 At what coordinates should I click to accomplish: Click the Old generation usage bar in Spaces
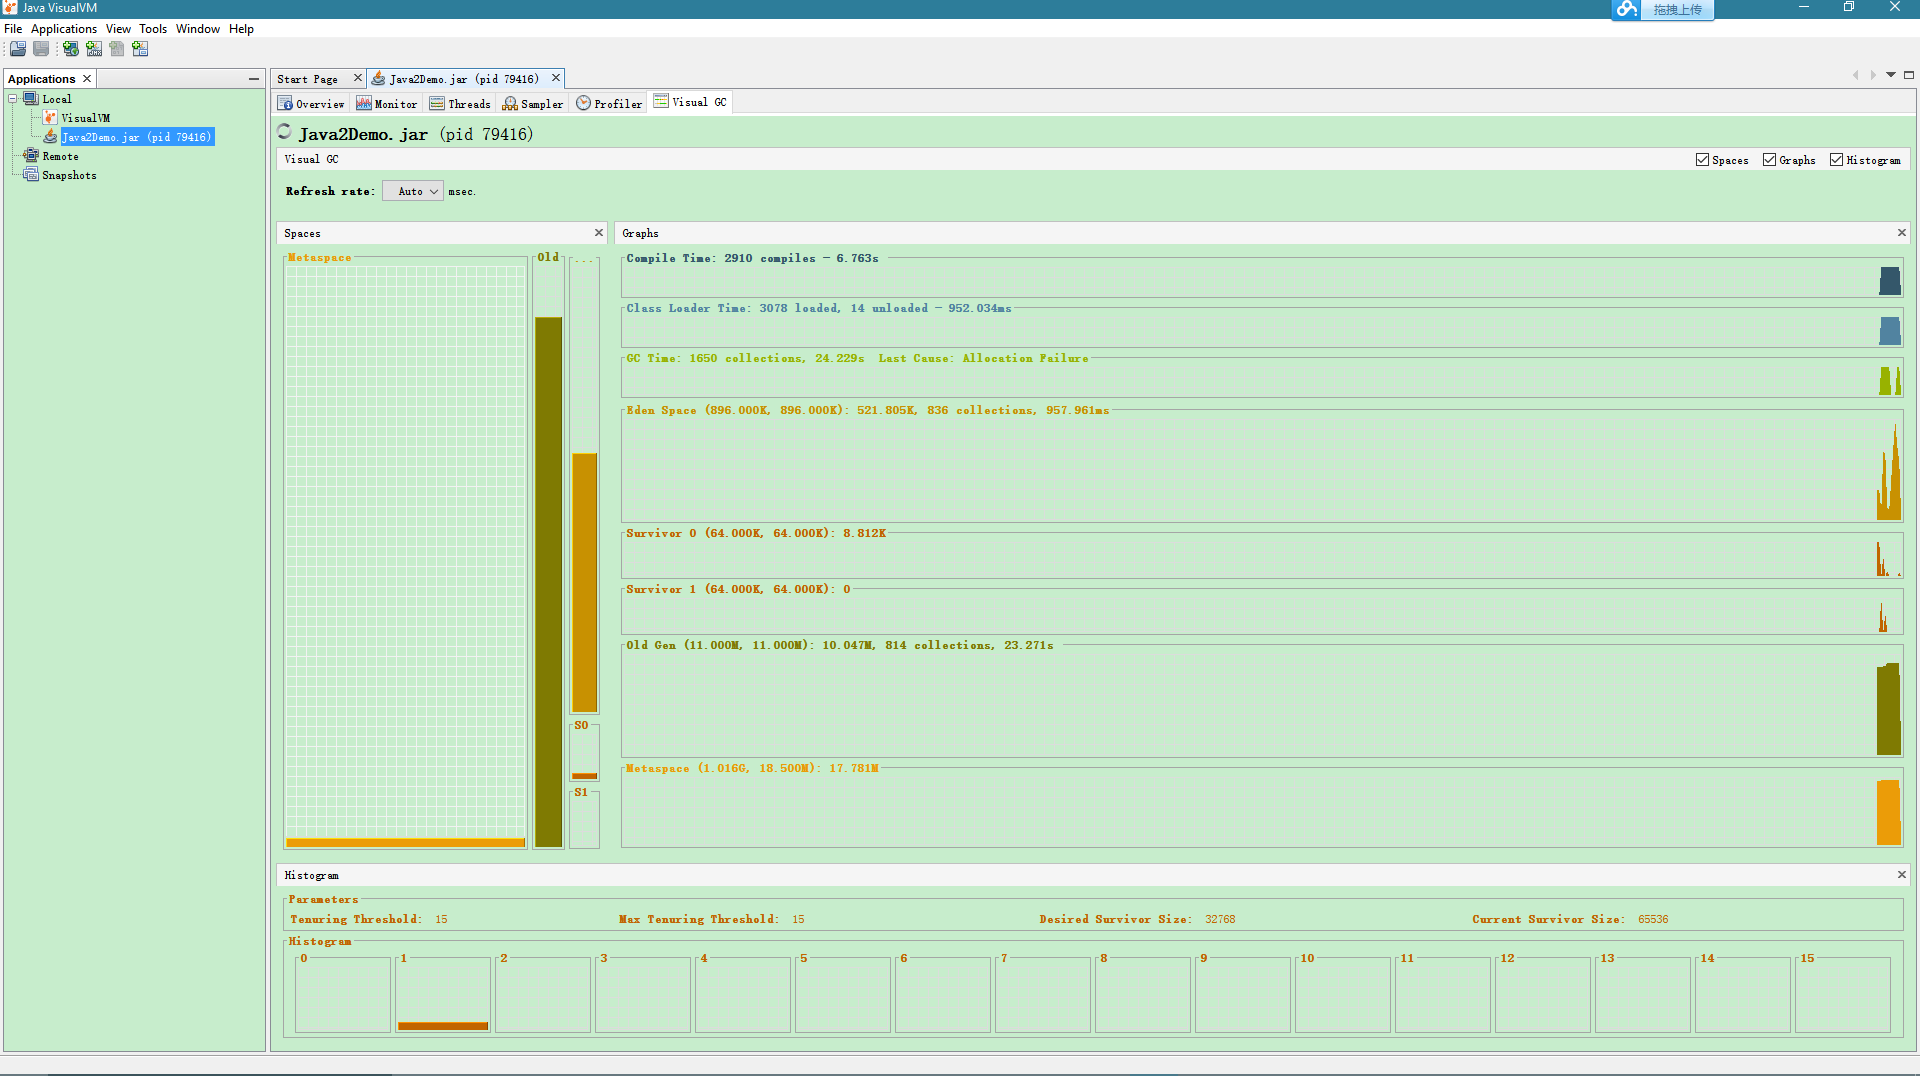pyautogui.click(x=548, y=581)
